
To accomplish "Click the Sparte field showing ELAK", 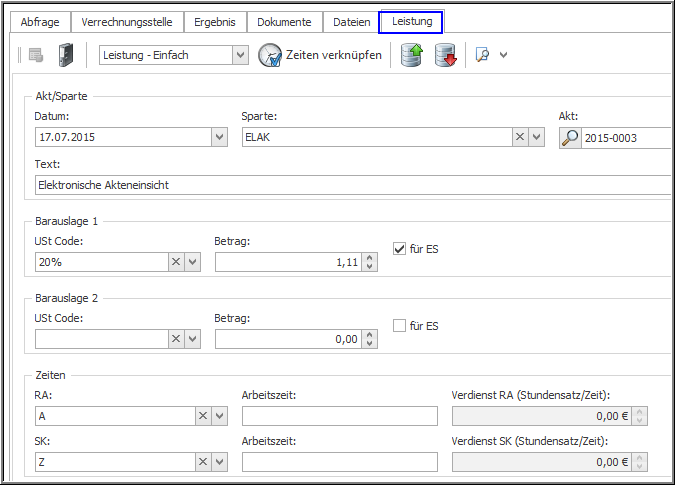I will click(377, 137).
